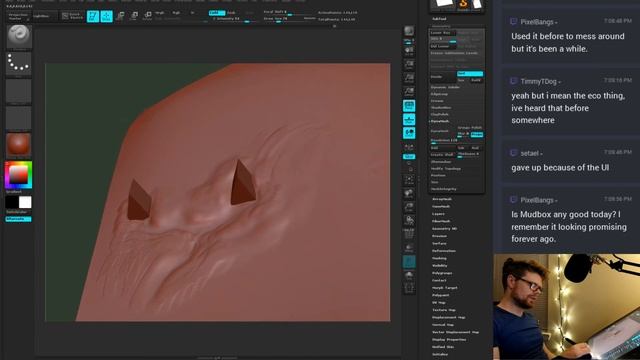
Task: Expand the Dynamic Subdiv section
Action: (445, 87)
